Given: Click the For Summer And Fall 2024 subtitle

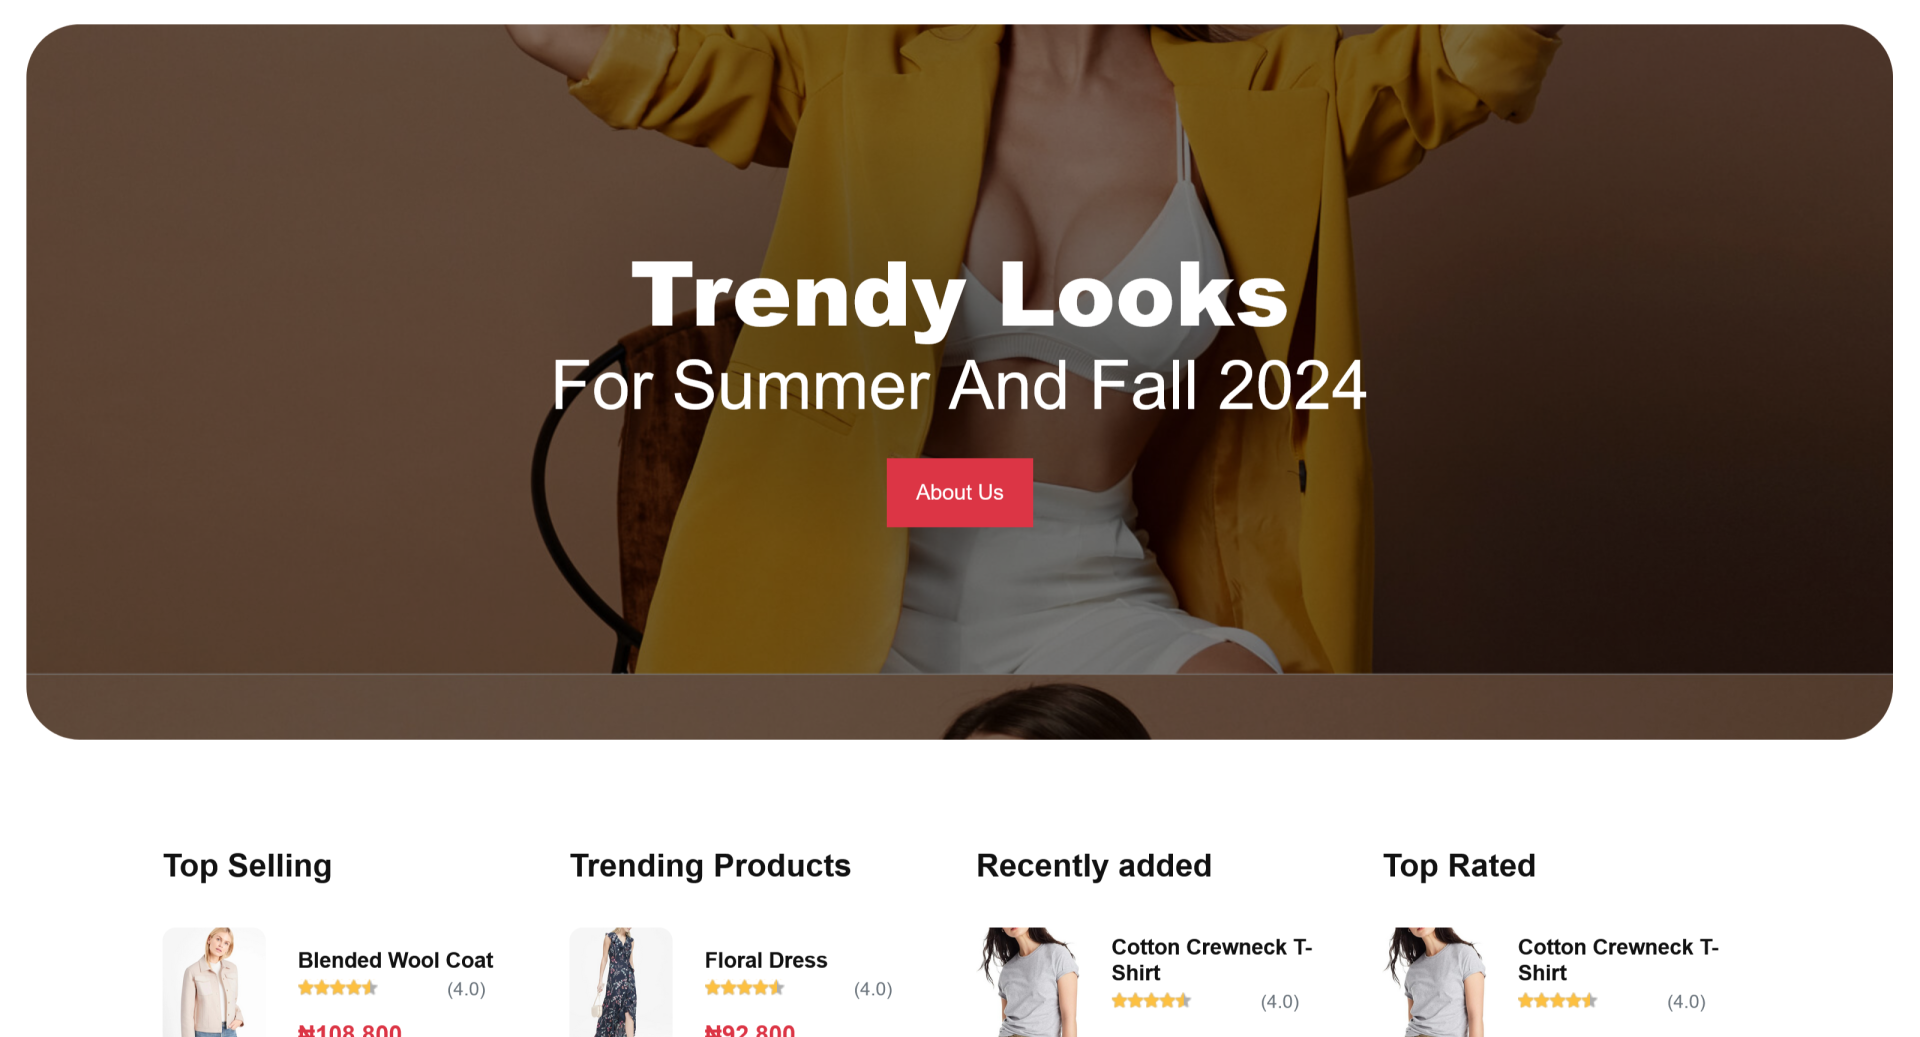Looking at the screenshot, I should 959,385.
